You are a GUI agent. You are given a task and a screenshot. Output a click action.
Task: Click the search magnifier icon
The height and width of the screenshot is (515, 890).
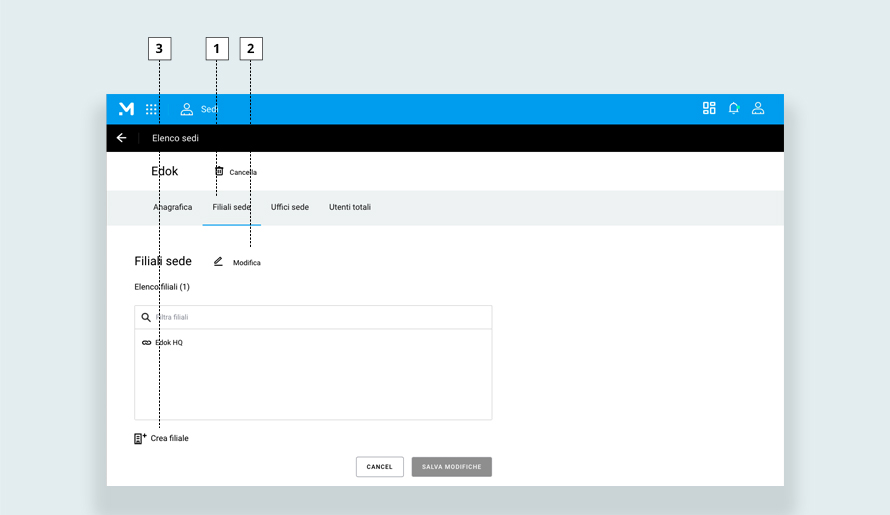[146, 317]
